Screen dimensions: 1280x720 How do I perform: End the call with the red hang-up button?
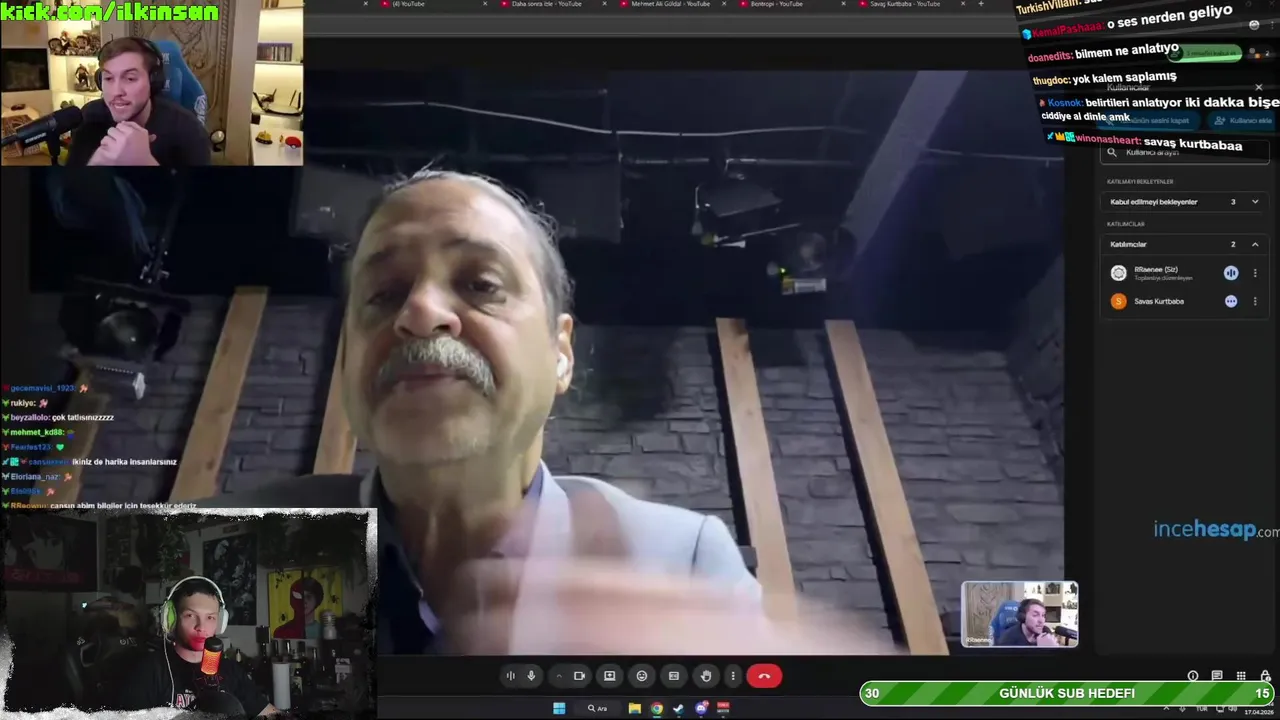[764, 676]
